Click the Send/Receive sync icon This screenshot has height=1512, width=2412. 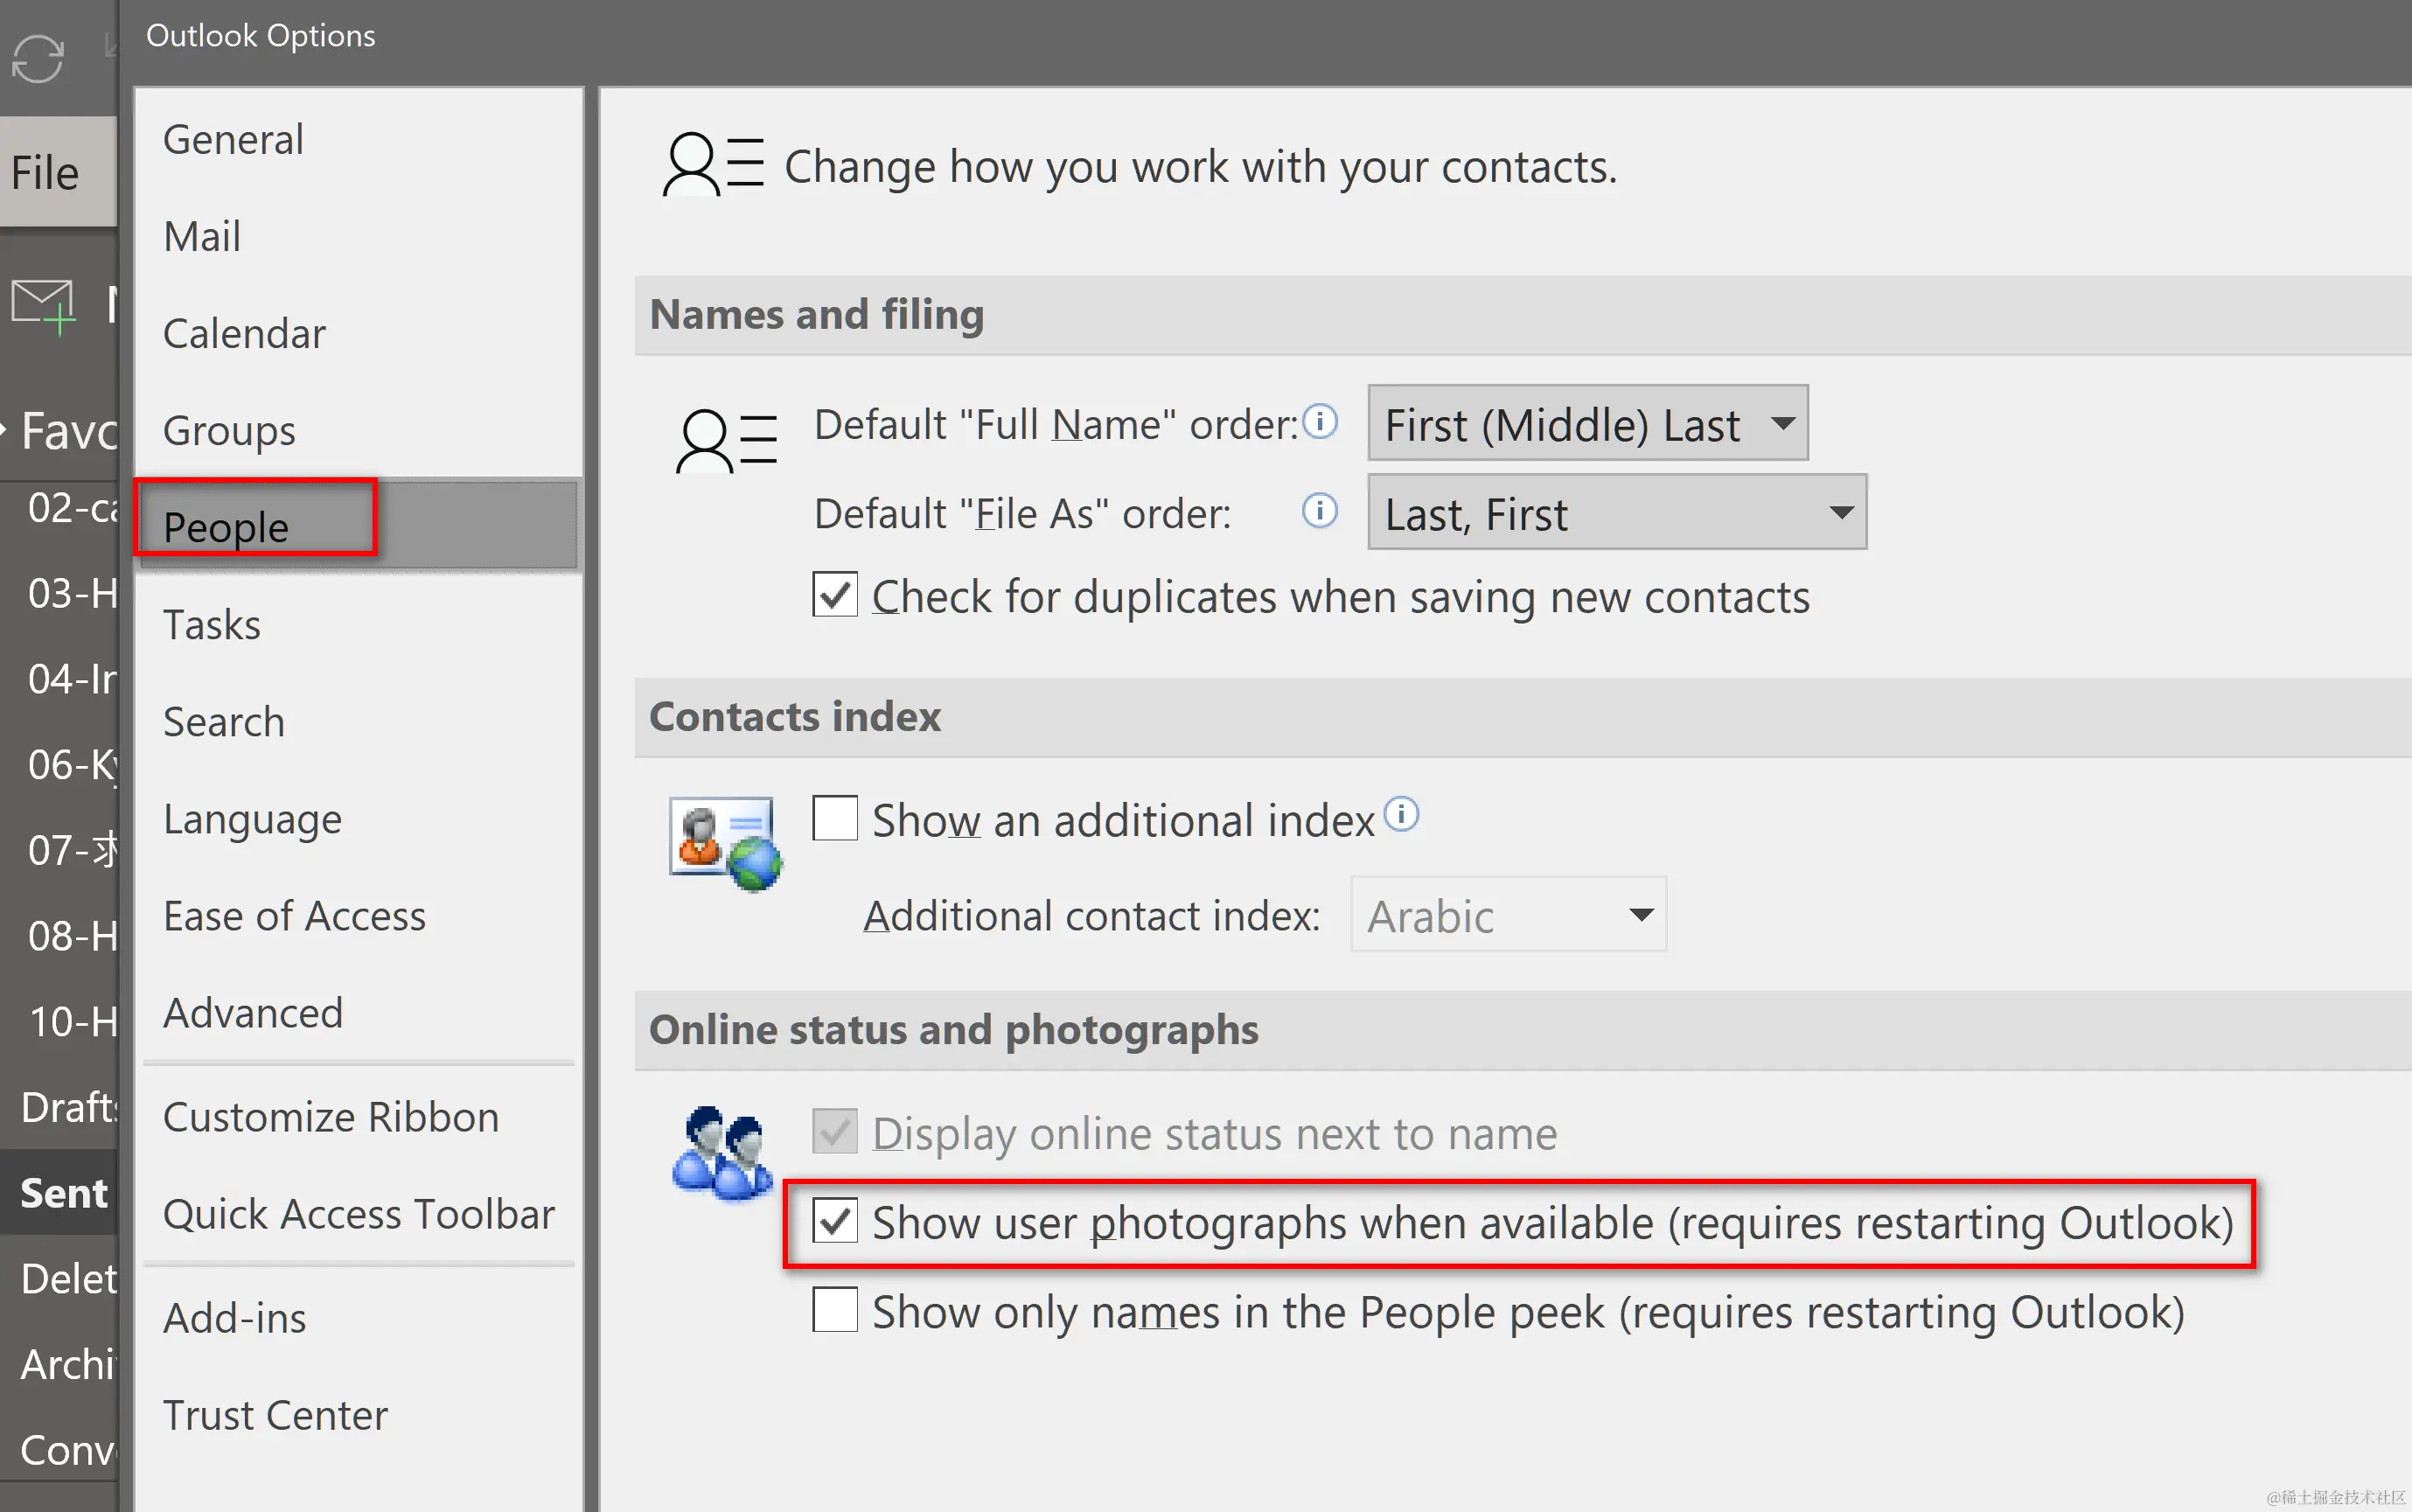click(x=38, y=58)
